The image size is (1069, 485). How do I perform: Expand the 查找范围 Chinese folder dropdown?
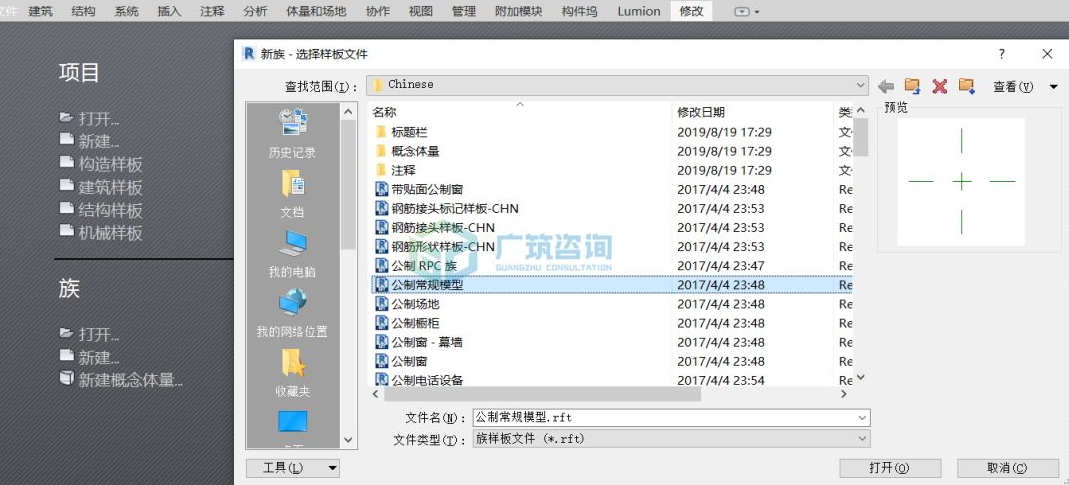pyautogui.click(x=860, y=85)
